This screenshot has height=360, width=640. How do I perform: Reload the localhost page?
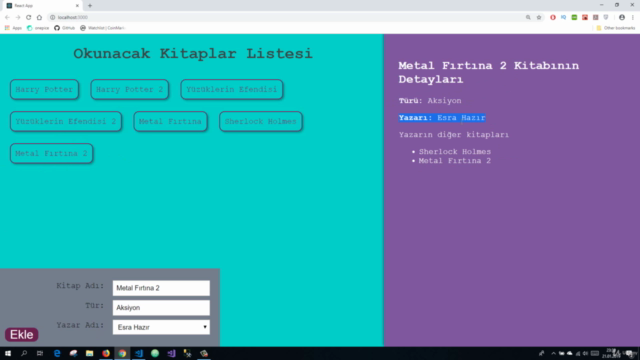pyautogui.click(x=29, y=18)
